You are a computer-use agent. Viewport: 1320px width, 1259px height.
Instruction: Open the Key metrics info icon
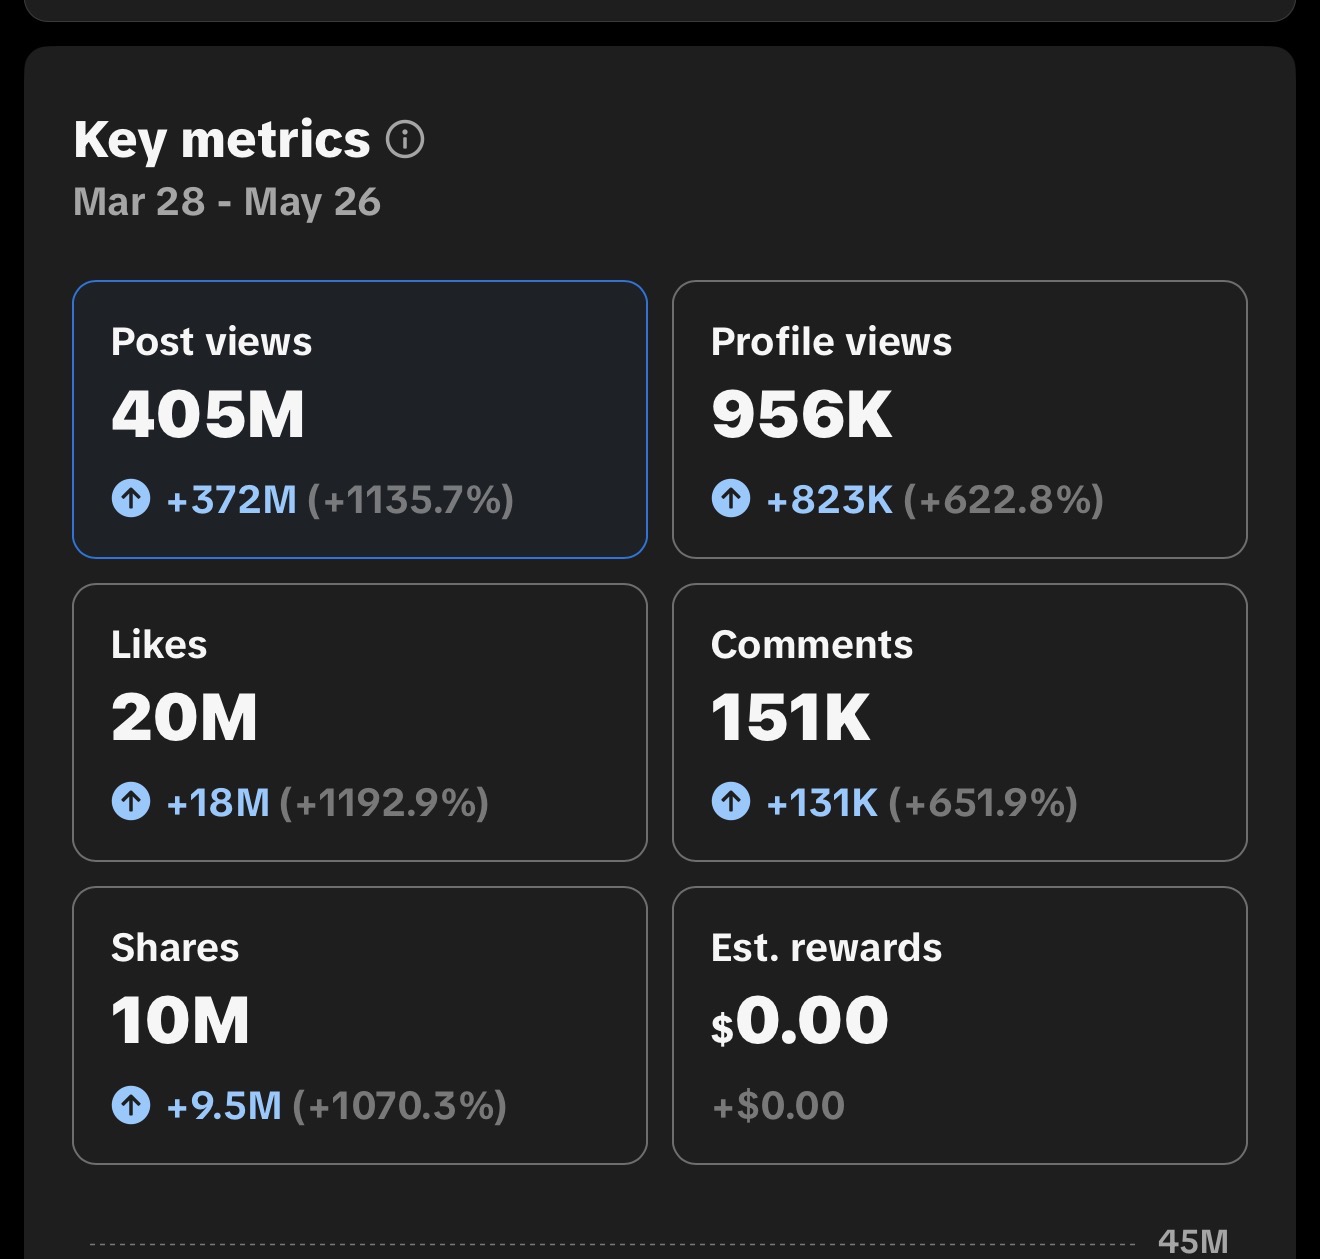pos(405,139)
